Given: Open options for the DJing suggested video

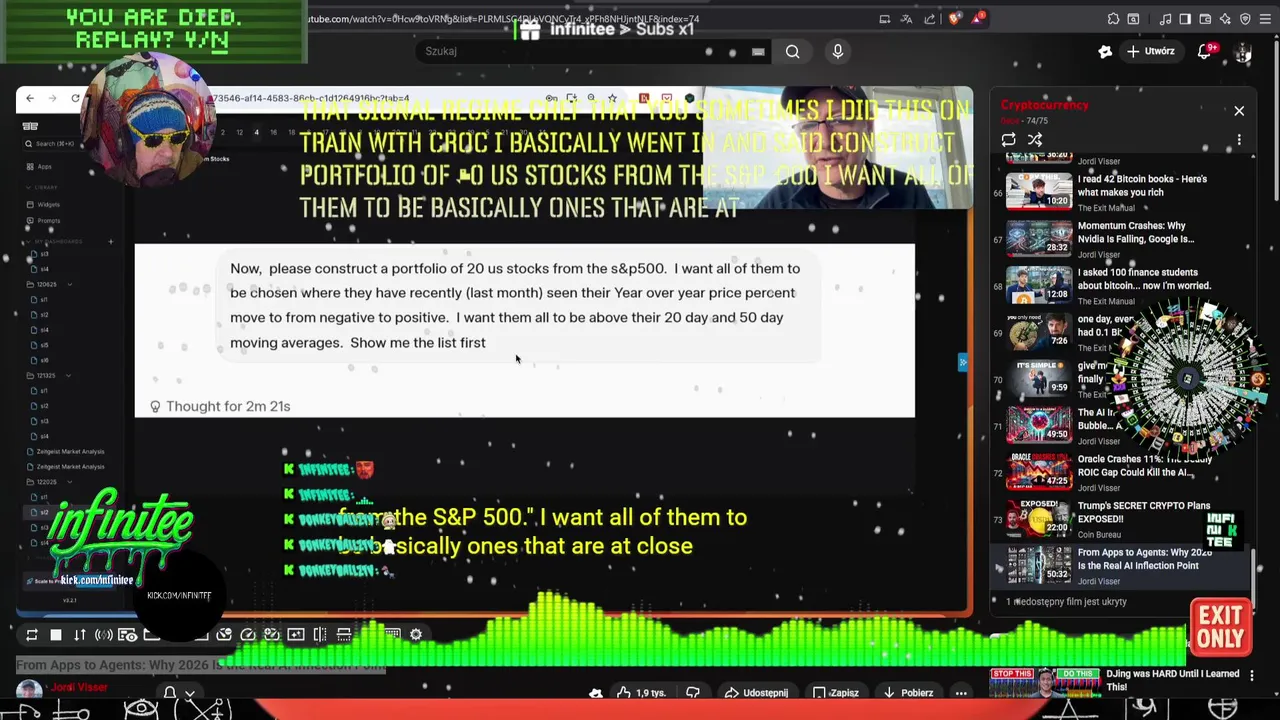Looking at the screenshot, I should coord(1252,676).
